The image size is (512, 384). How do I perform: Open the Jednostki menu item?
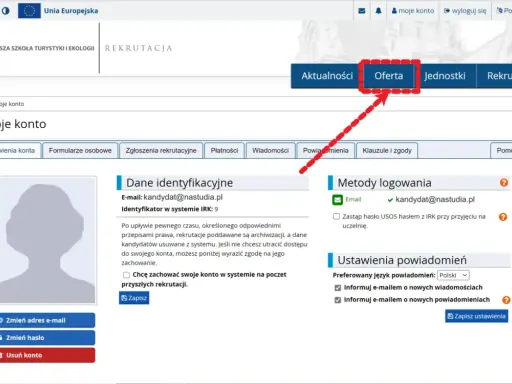click(x=445, y=76)
